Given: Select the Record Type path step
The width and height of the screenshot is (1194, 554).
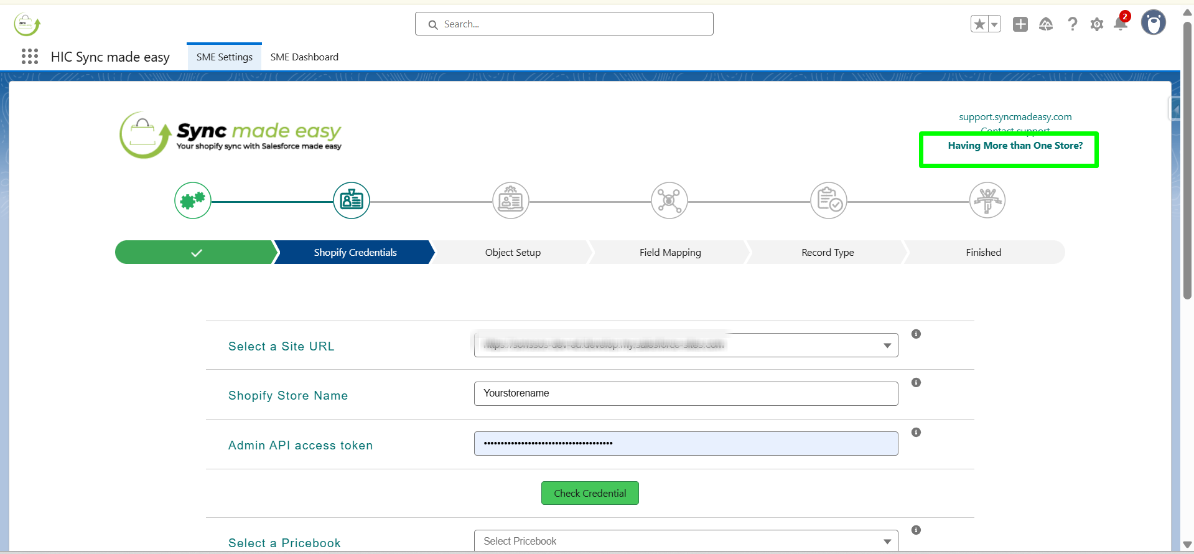Looking at the screenshot, I should click(x=828, y=253).
